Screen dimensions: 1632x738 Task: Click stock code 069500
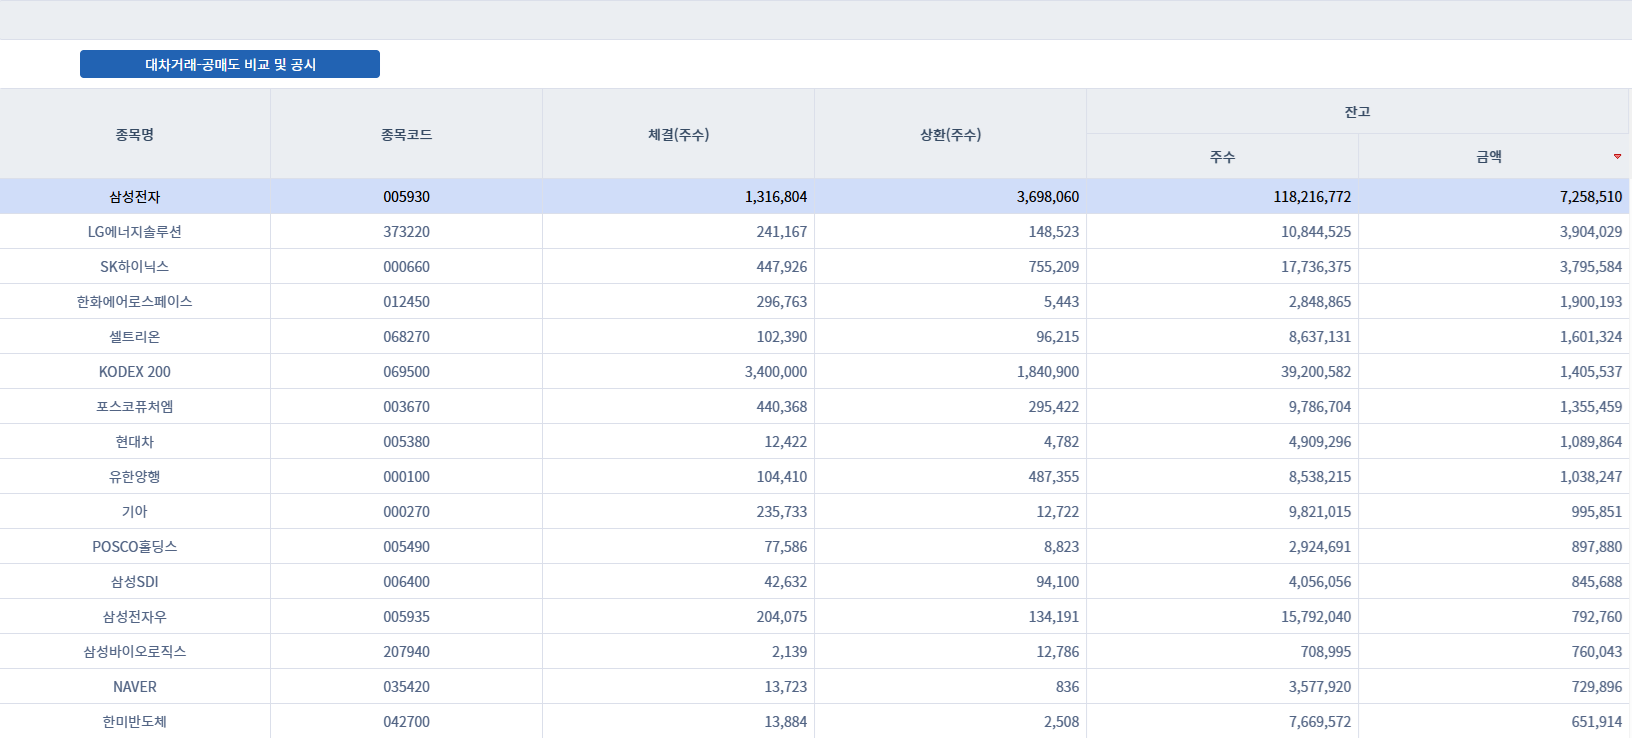point(406,372)
